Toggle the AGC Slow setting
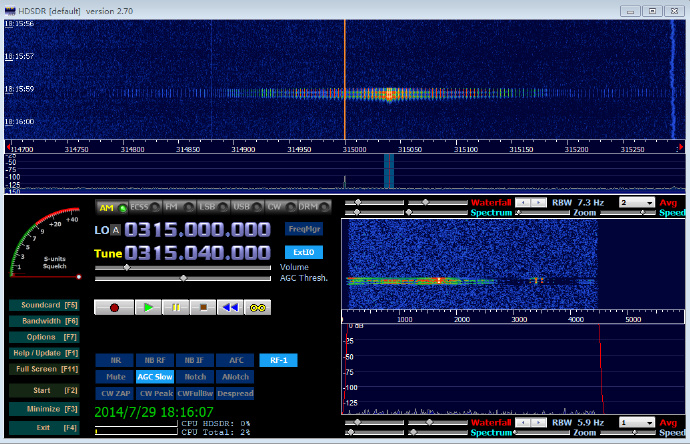The image size is (690, 444). pos(154,377)
